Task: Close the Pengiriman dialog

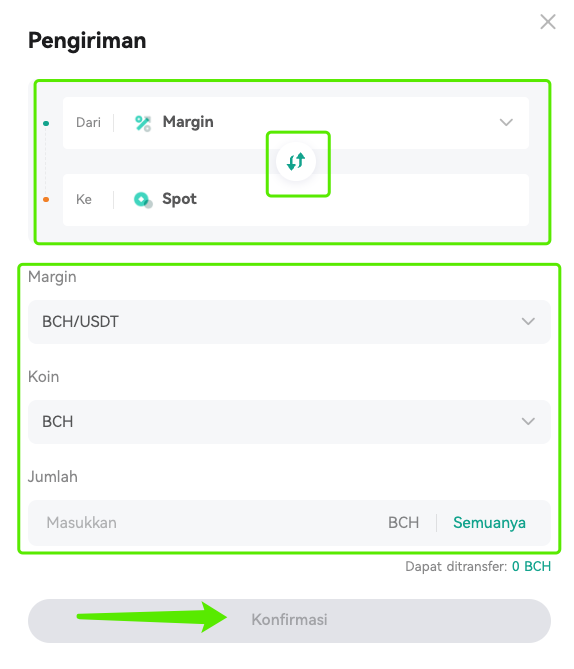Action: pyautogui.click(x=548, y=22)
